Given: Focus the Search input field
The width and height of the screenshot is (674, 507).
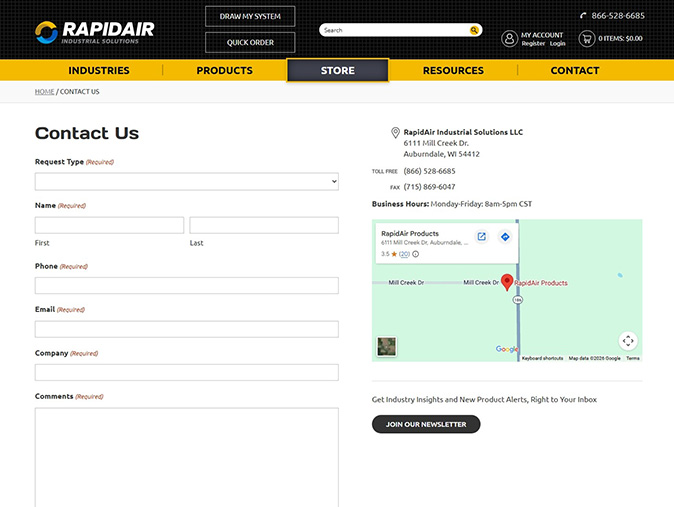Looking at the screenshot, I should (x=395, y=30).
